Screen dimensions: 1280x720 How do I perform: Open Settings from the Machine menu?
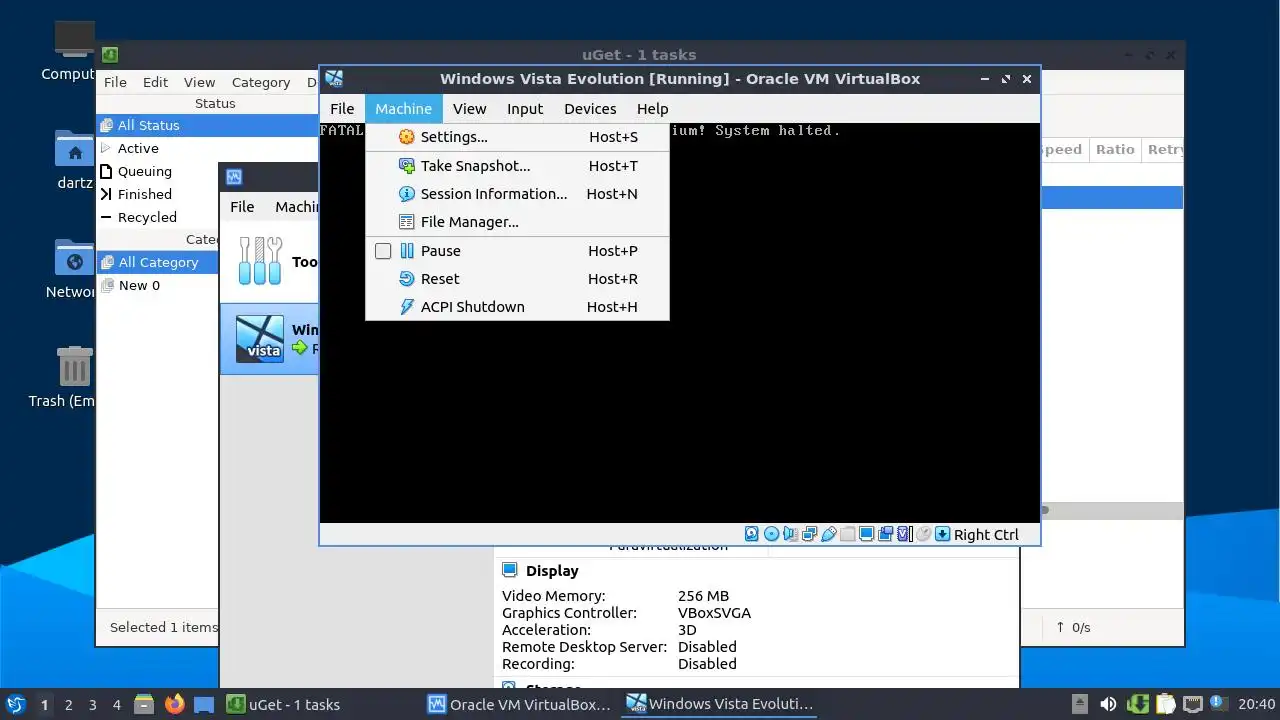click(517, 137)
